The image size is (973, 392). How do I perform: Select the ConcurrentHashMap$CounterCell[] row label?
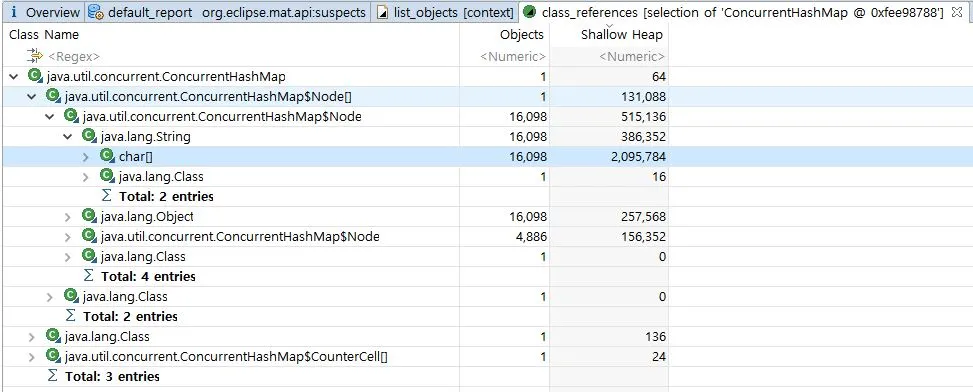226,357
